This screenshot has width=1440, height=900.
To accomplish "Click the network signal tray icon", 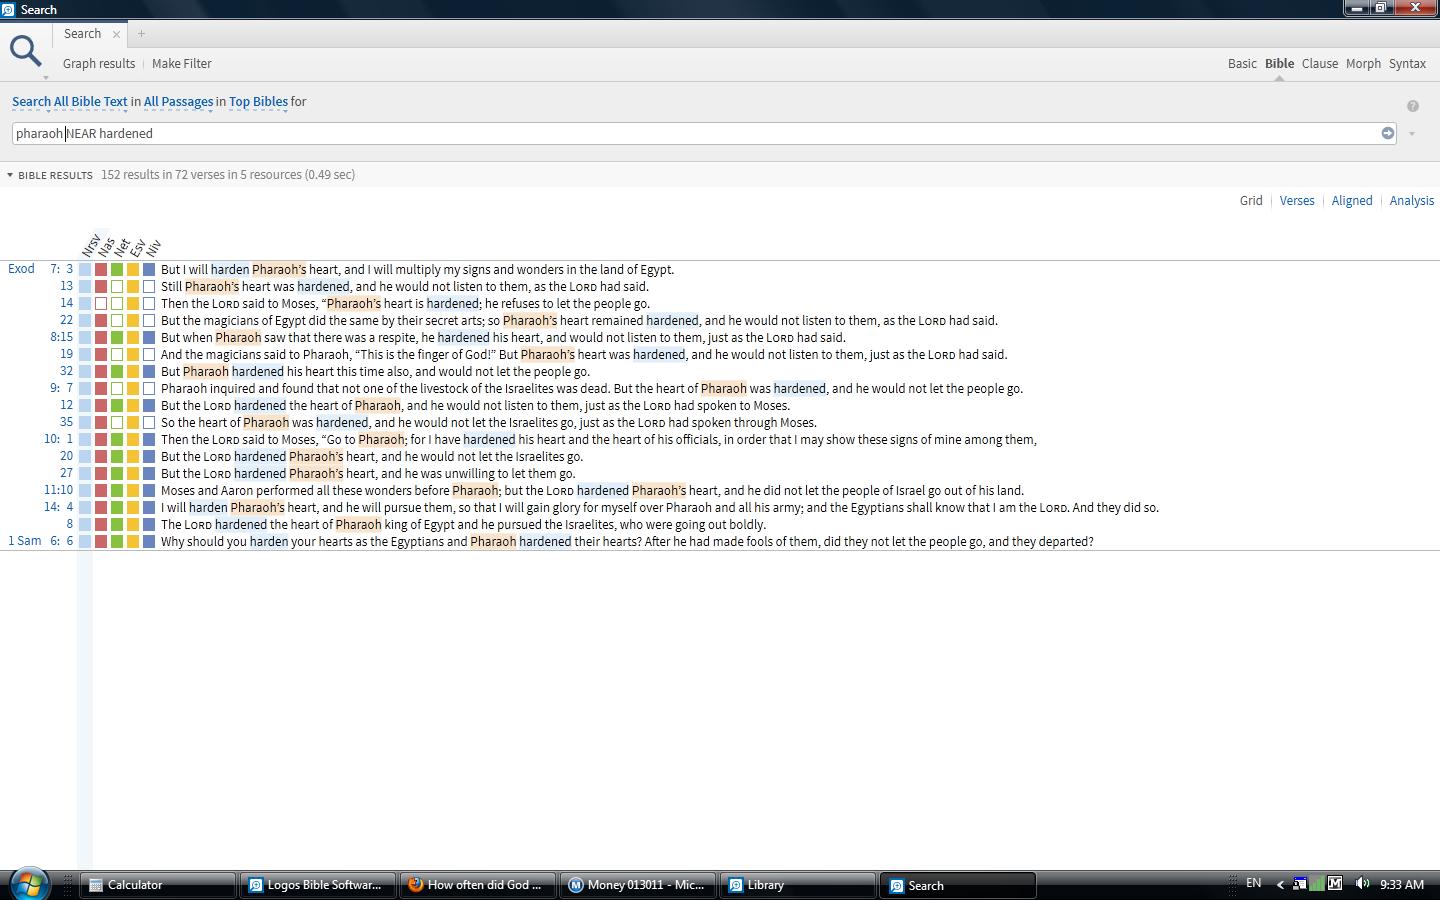I will tap(1317, 884).
